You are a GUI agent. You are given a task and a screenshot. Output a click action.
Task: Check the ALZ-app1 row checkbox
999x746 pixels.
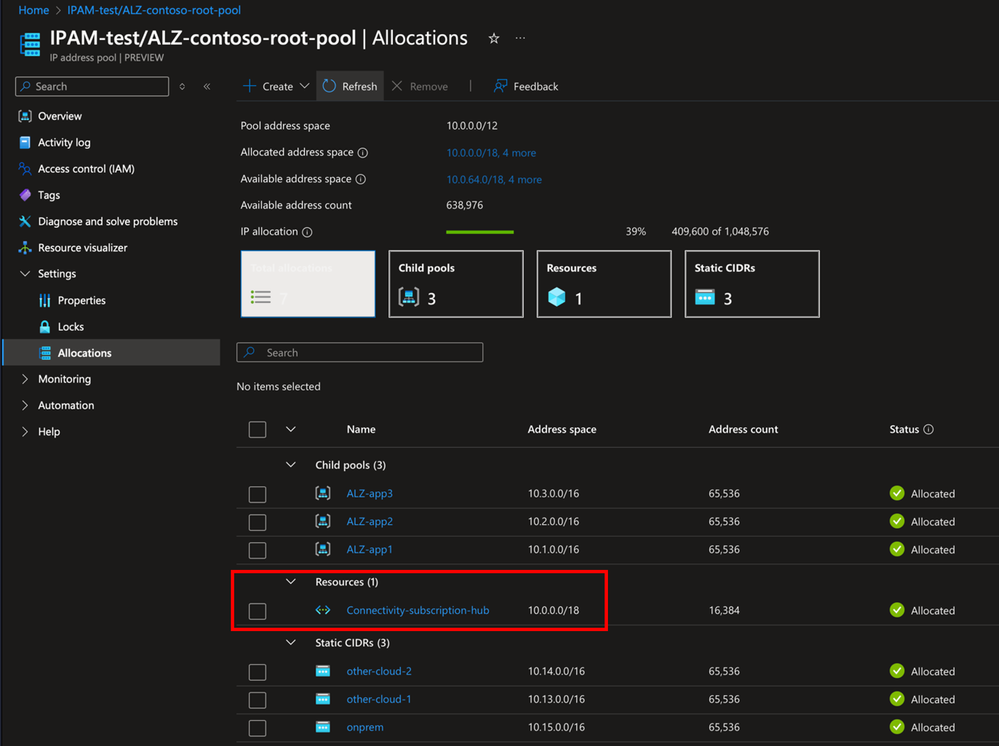click(x=257, y=550)
